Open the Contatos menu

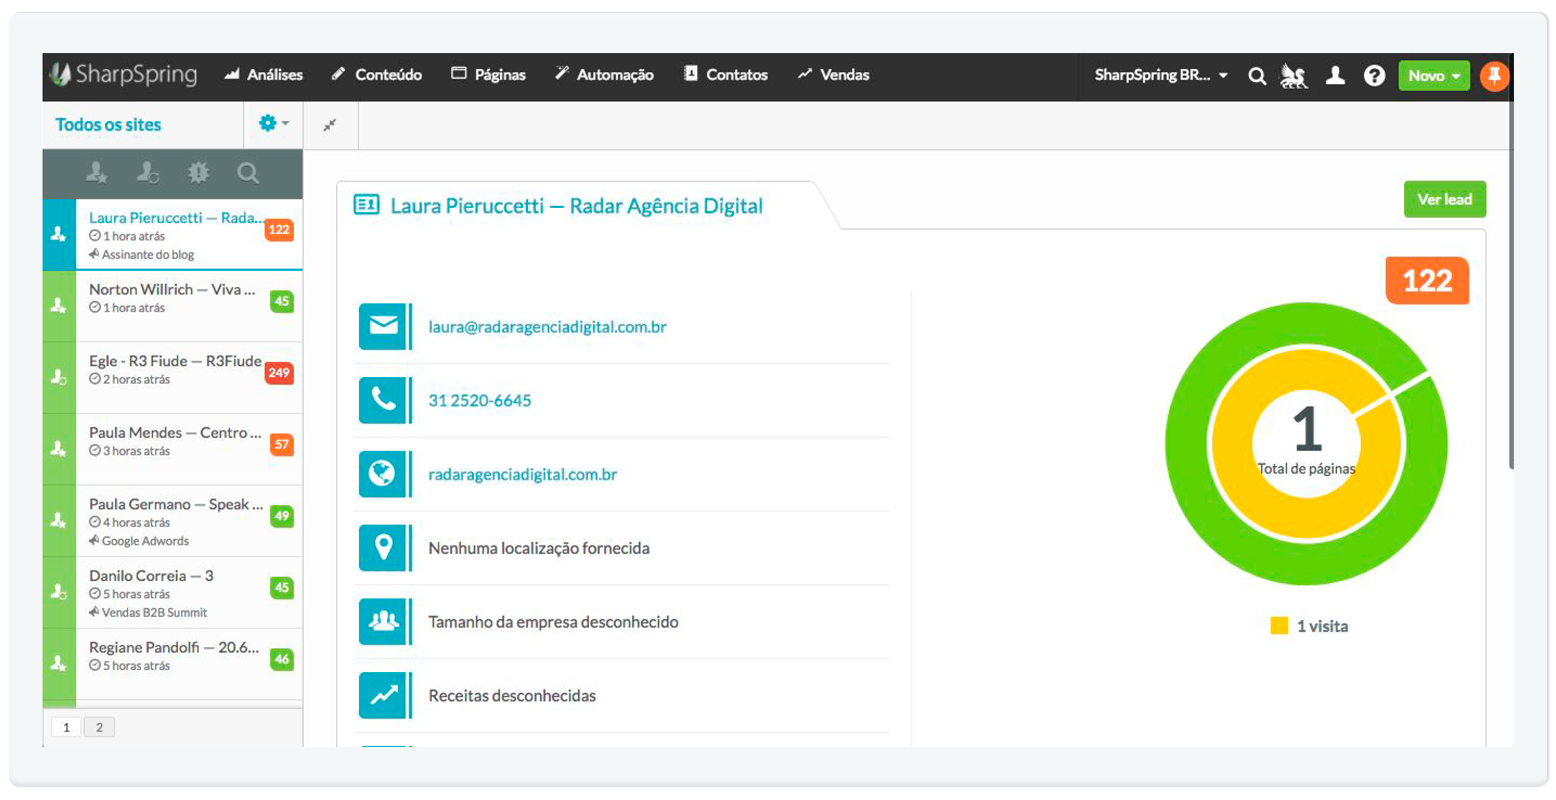pos(726,75)
